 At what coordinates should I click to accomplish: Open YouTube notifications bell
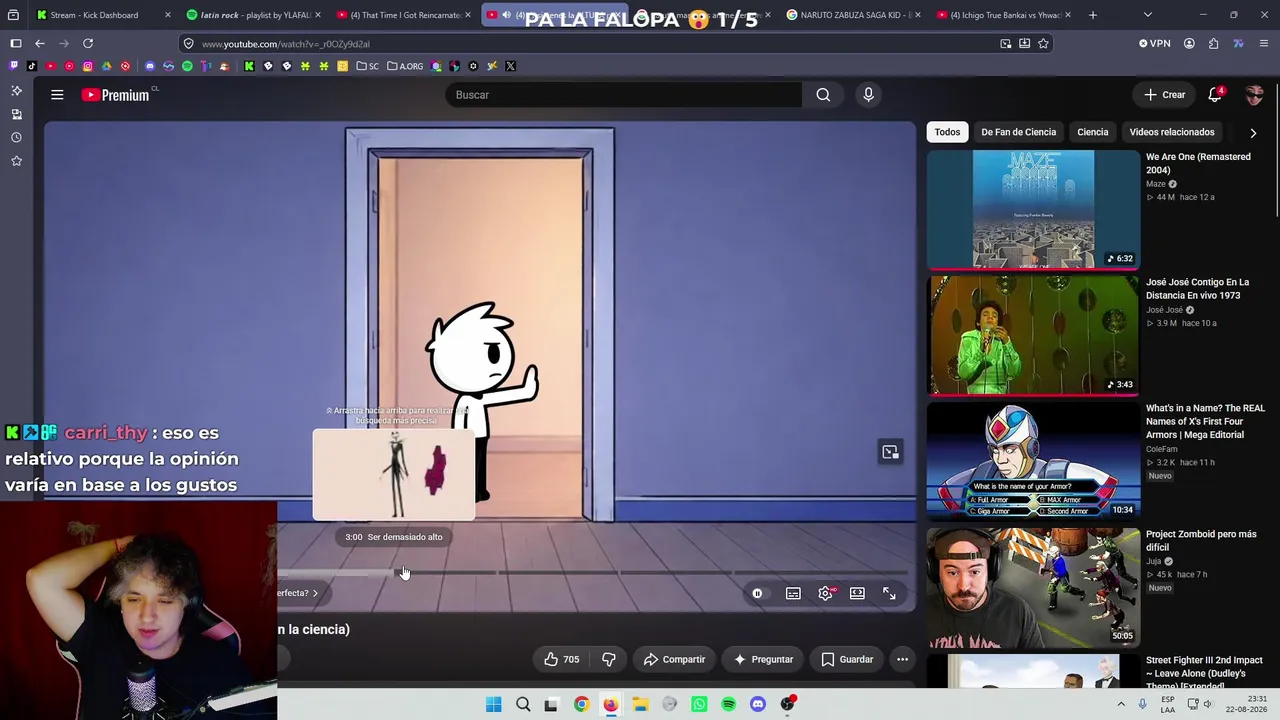1215,95
